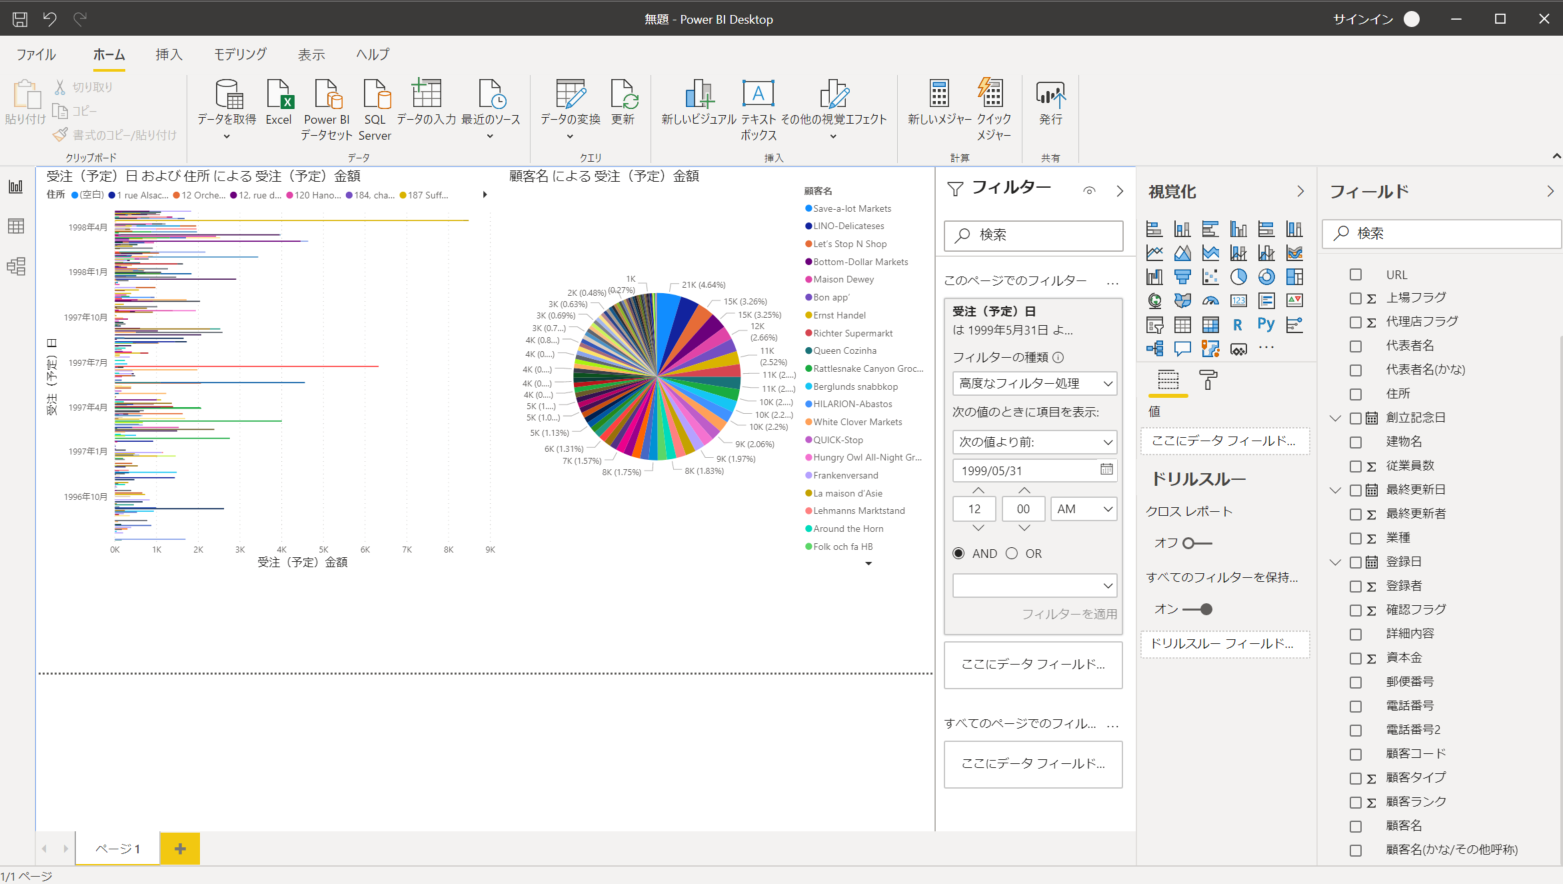Image resolution: width=1563 pixels, height=884 pixels.
Task: Open the empty second condition dropdown
Action: 1034,585
